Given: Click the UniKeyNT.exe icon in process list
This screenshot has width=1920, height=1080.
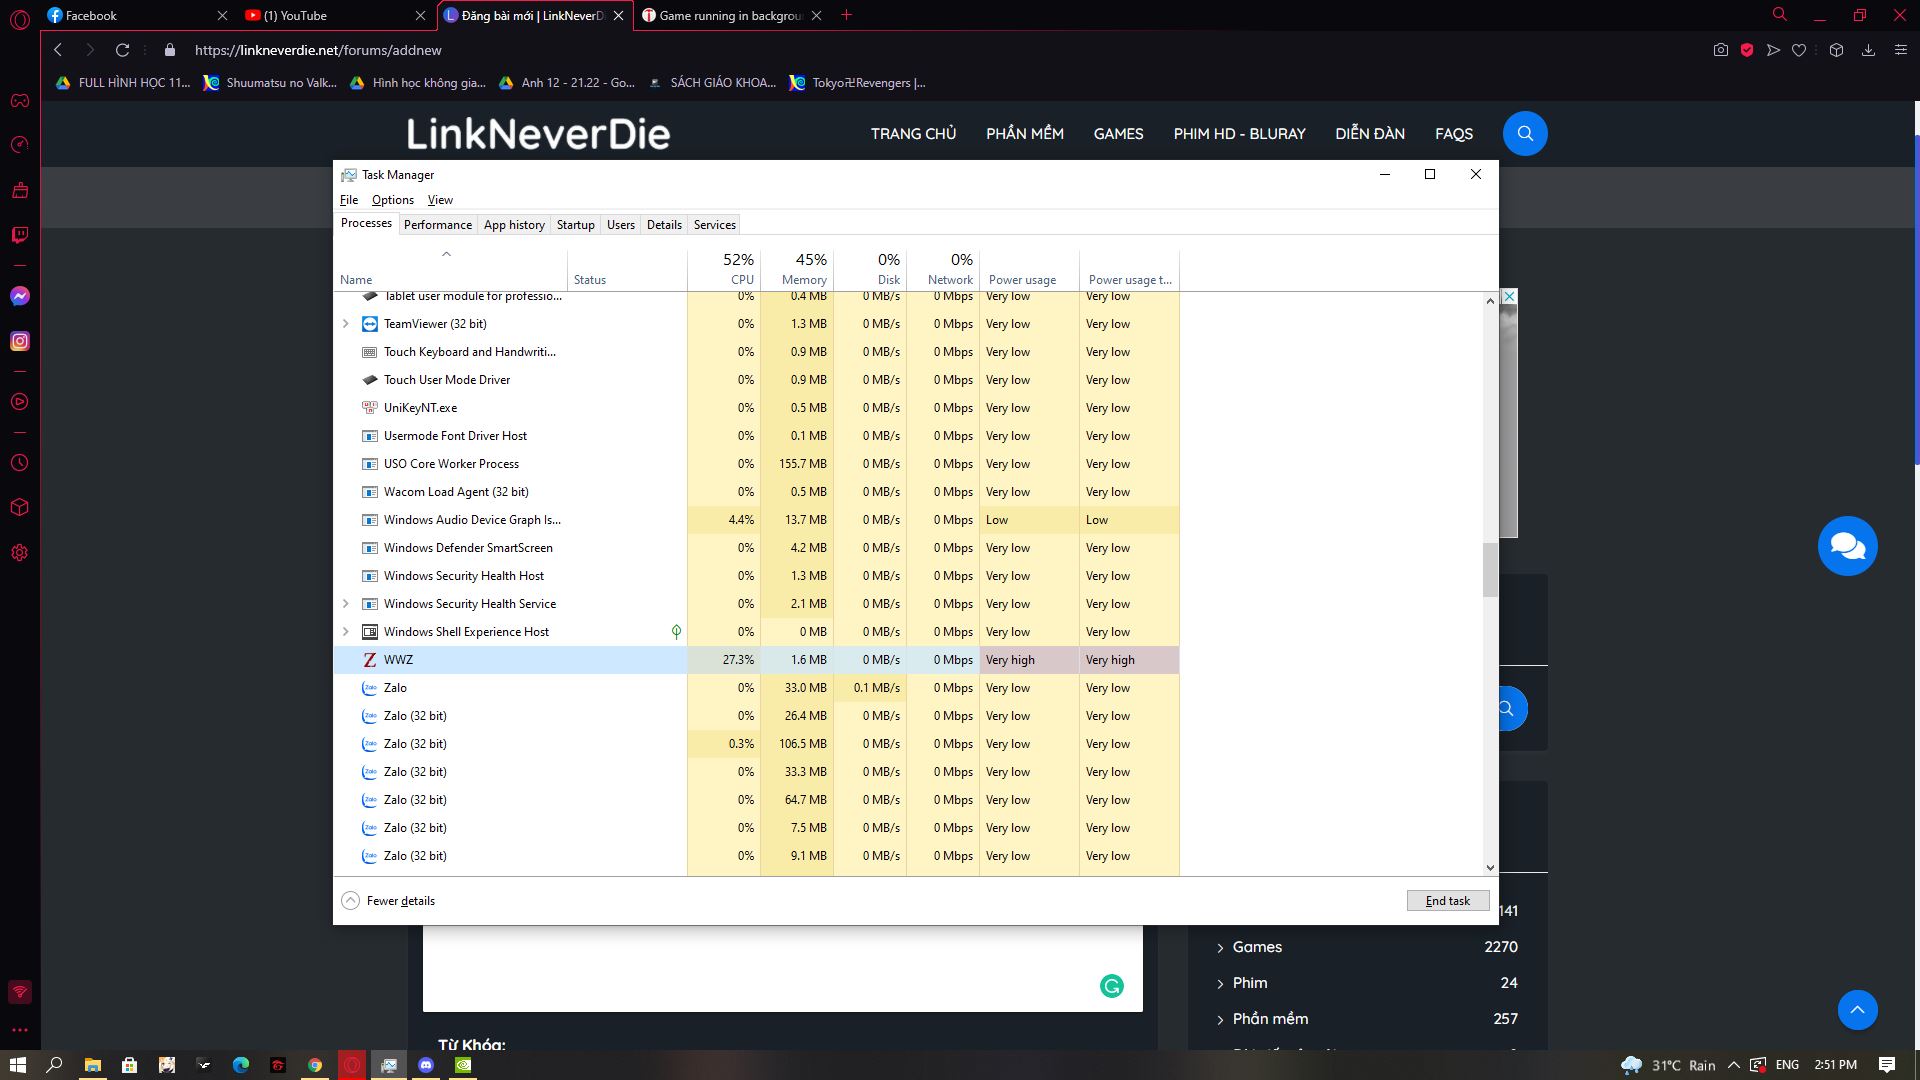Looking at the screenshot, I should tap(371, 407).
